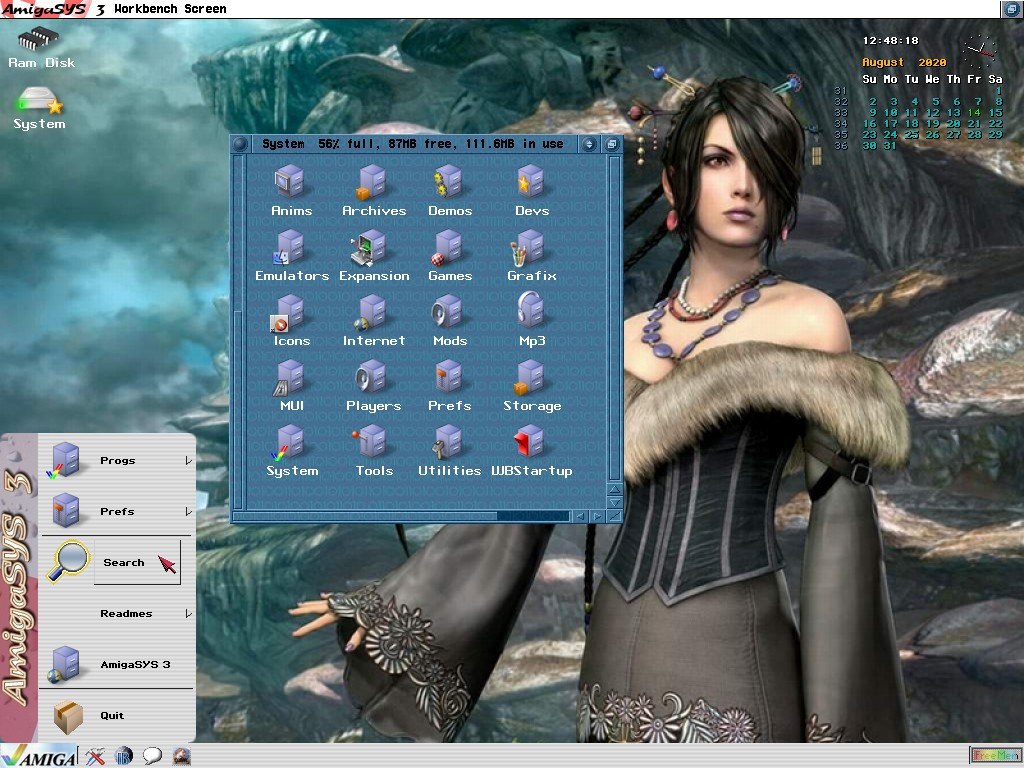This screenshot has height=768, width=1024.
Task: Expand the Progs submenu
Action: coord(118,461)
